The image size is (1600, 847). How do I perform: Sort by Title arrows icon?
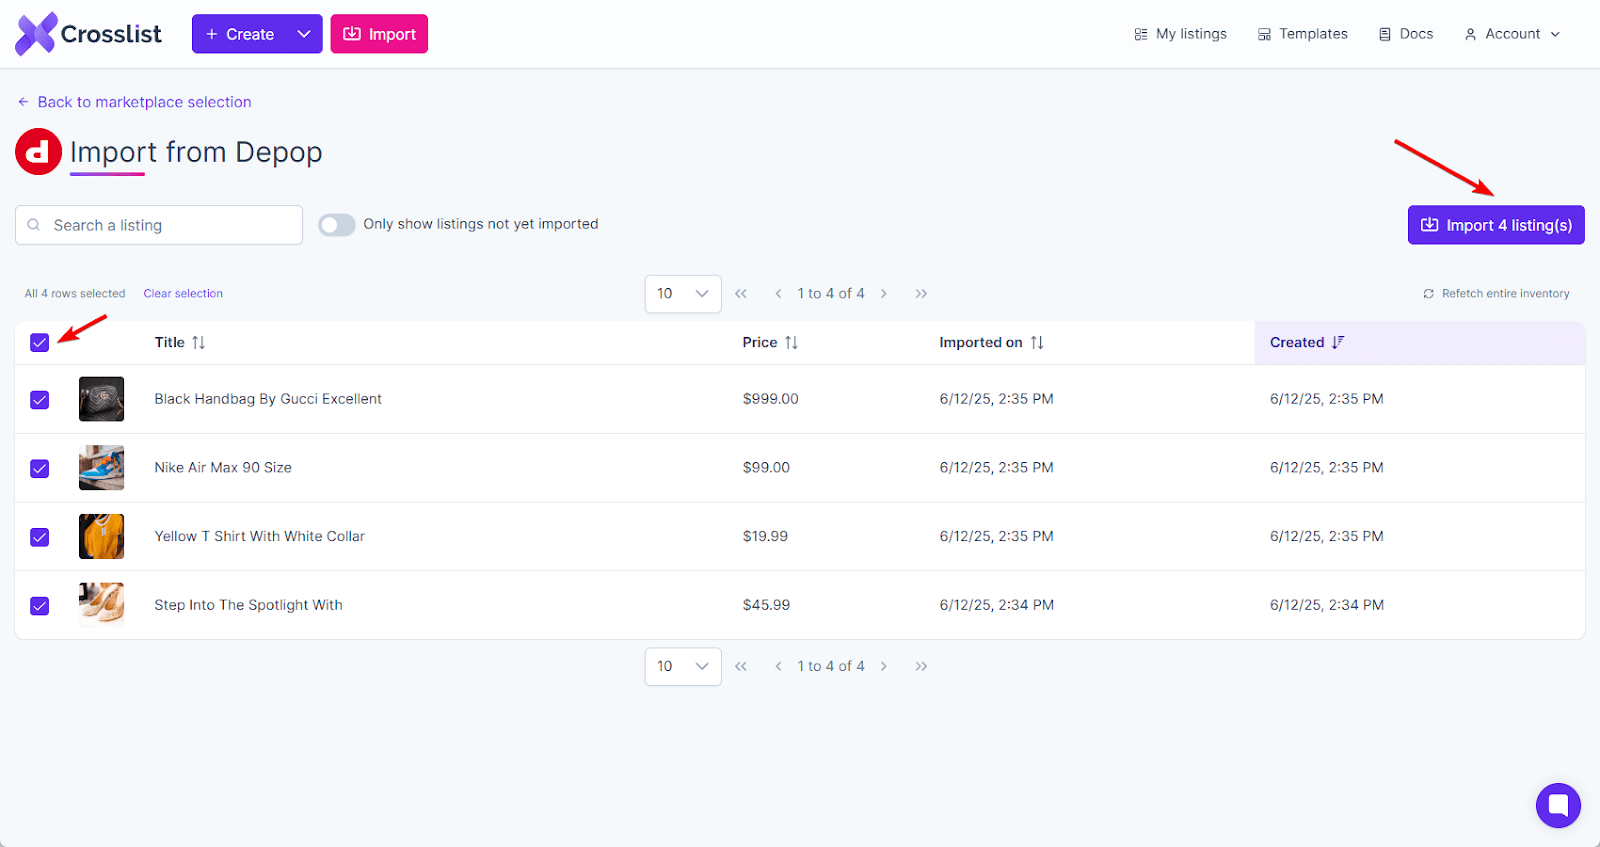click(x=198, y=342)
